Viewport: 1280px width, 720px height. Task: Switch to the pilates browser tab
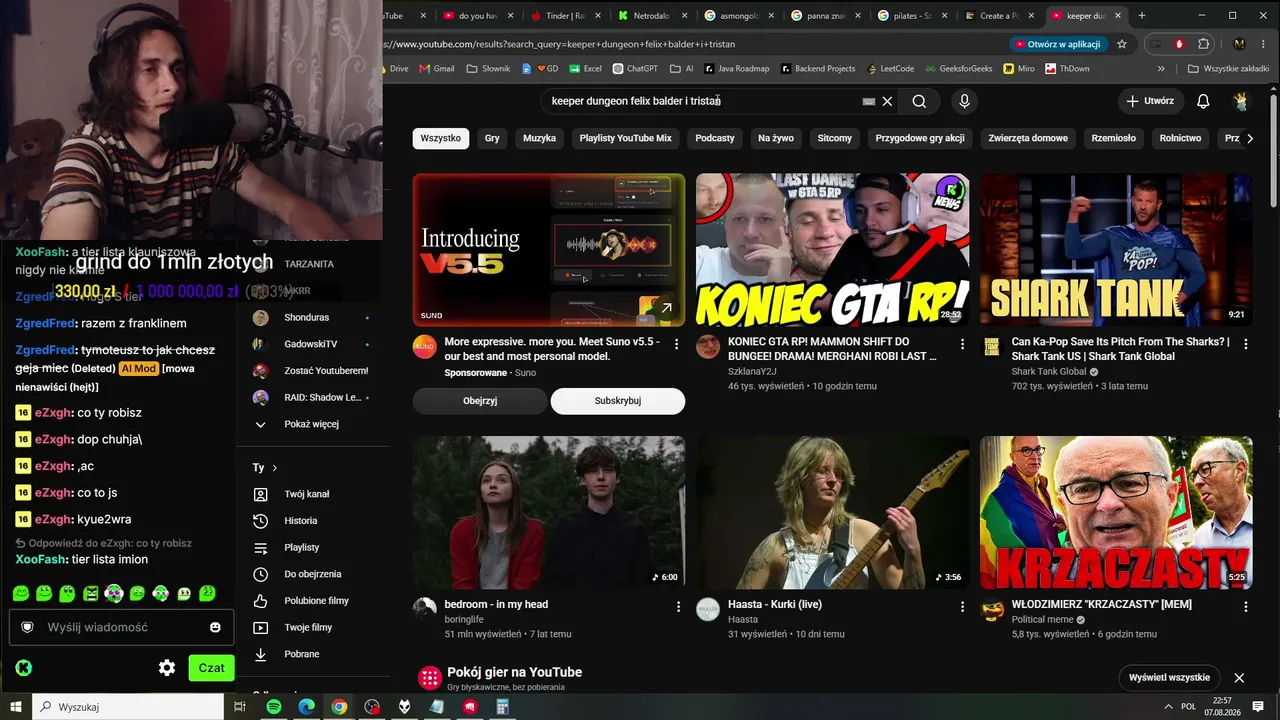[909, 16]
